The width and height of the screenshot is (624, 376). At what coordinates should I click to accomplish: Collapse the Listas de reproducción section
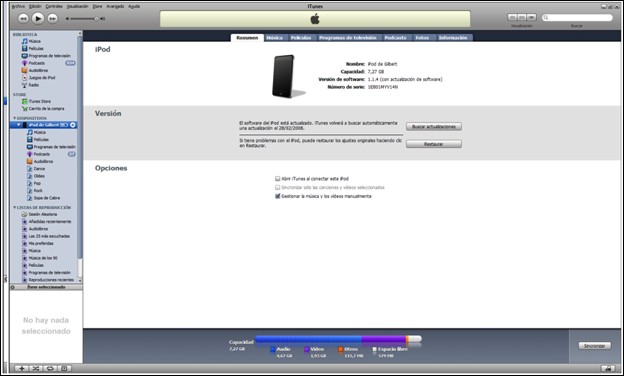(x=15, y=207)
